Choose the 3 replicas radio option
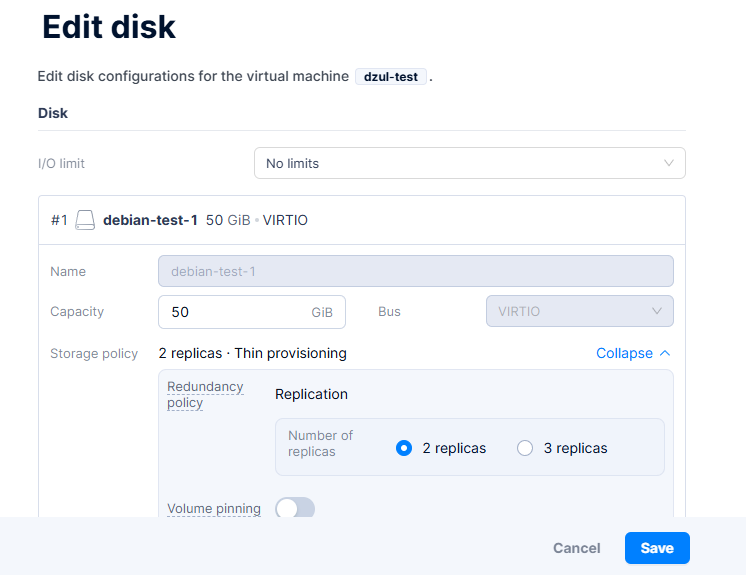Screen dimensions: 746x575 pyautogui.click(x=525, y=448)
